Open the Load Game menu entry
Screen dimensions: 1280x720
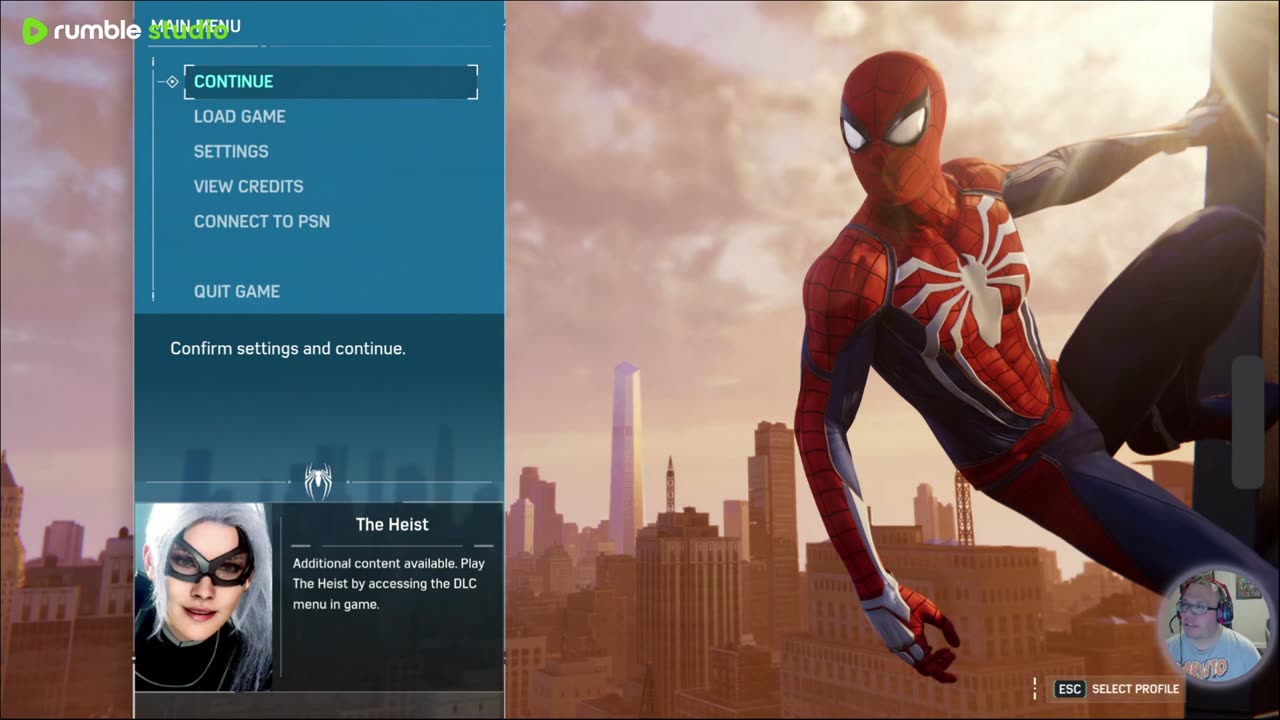click(239, 117)
